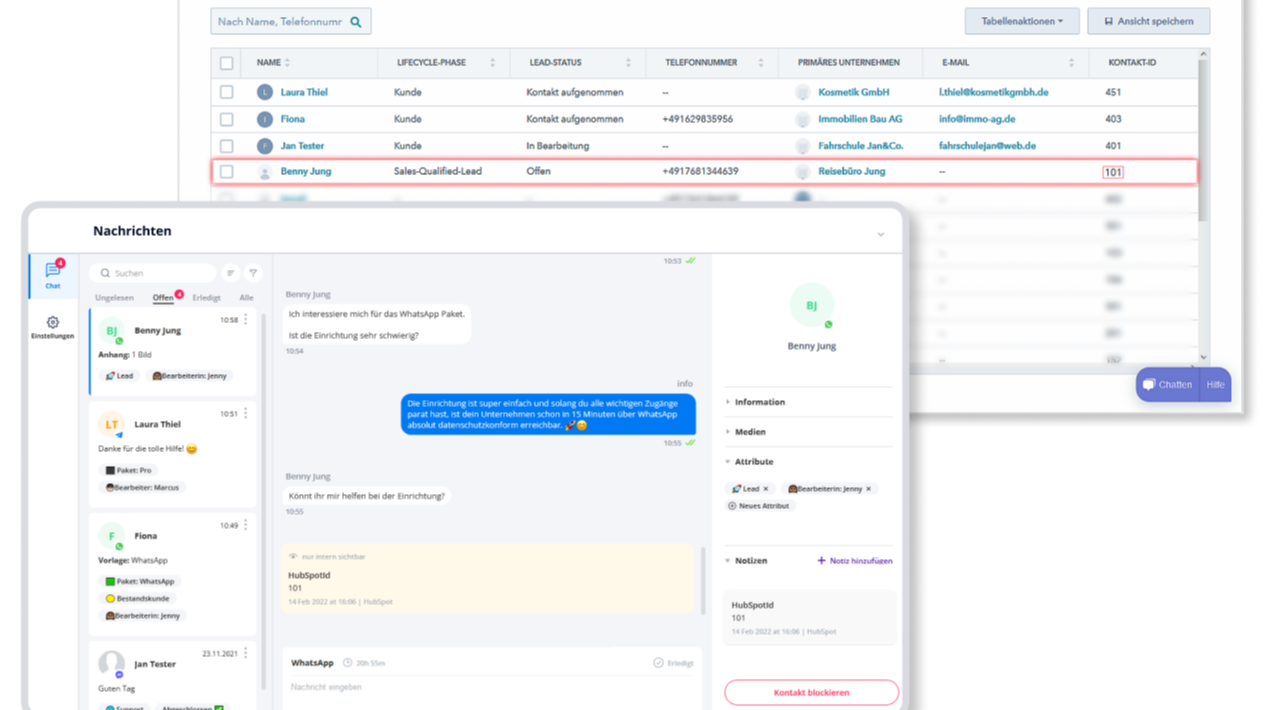Image resolution: width=1263 pixels, height=710 pixels.
Task: Open Einstellungen gear icon
Action: pos(53,327)
